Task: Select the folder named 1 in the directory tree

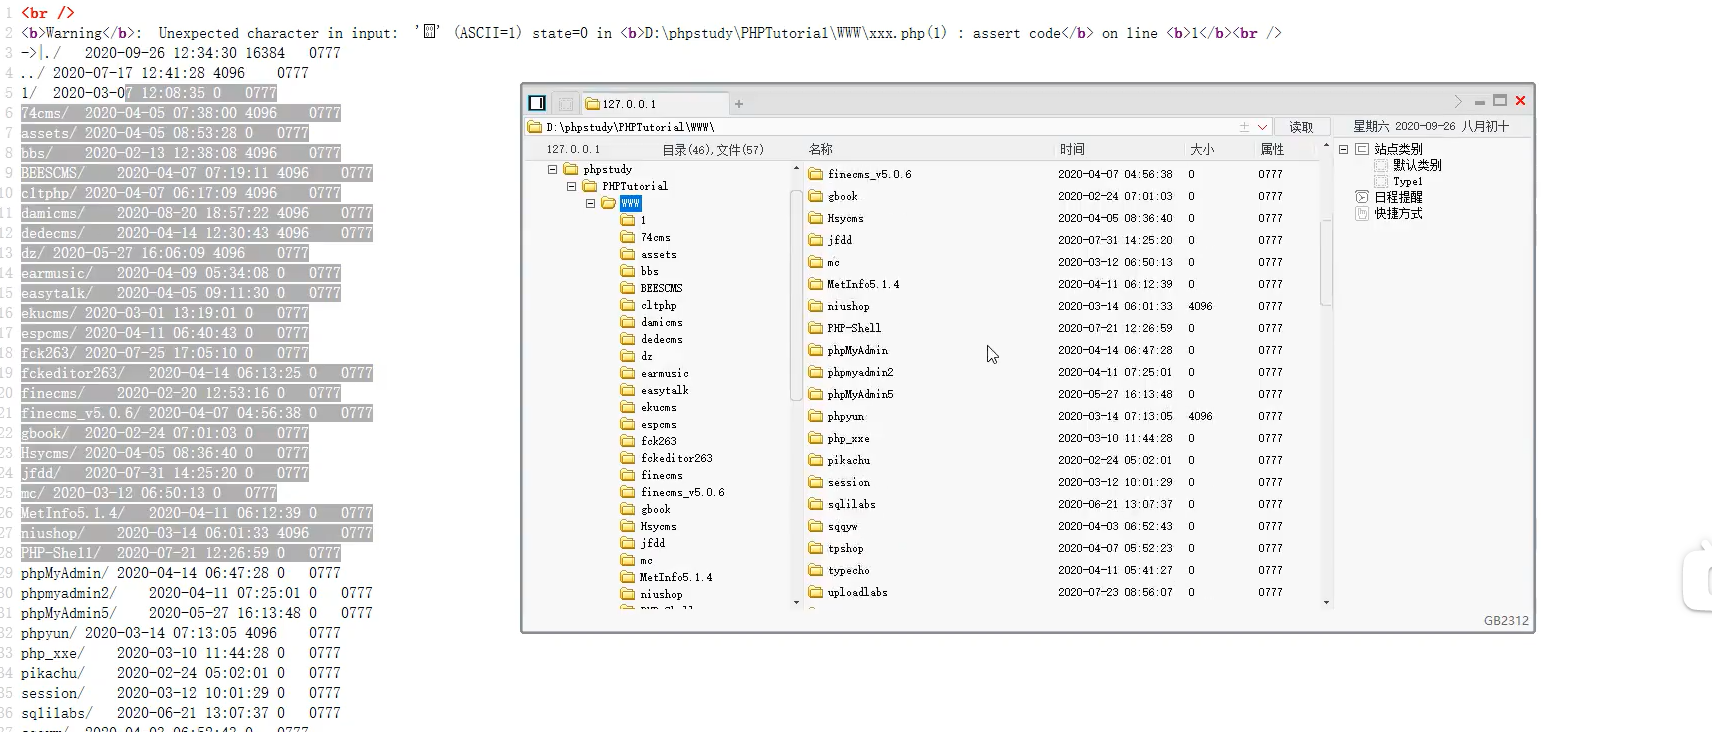Action: [643, 220]
